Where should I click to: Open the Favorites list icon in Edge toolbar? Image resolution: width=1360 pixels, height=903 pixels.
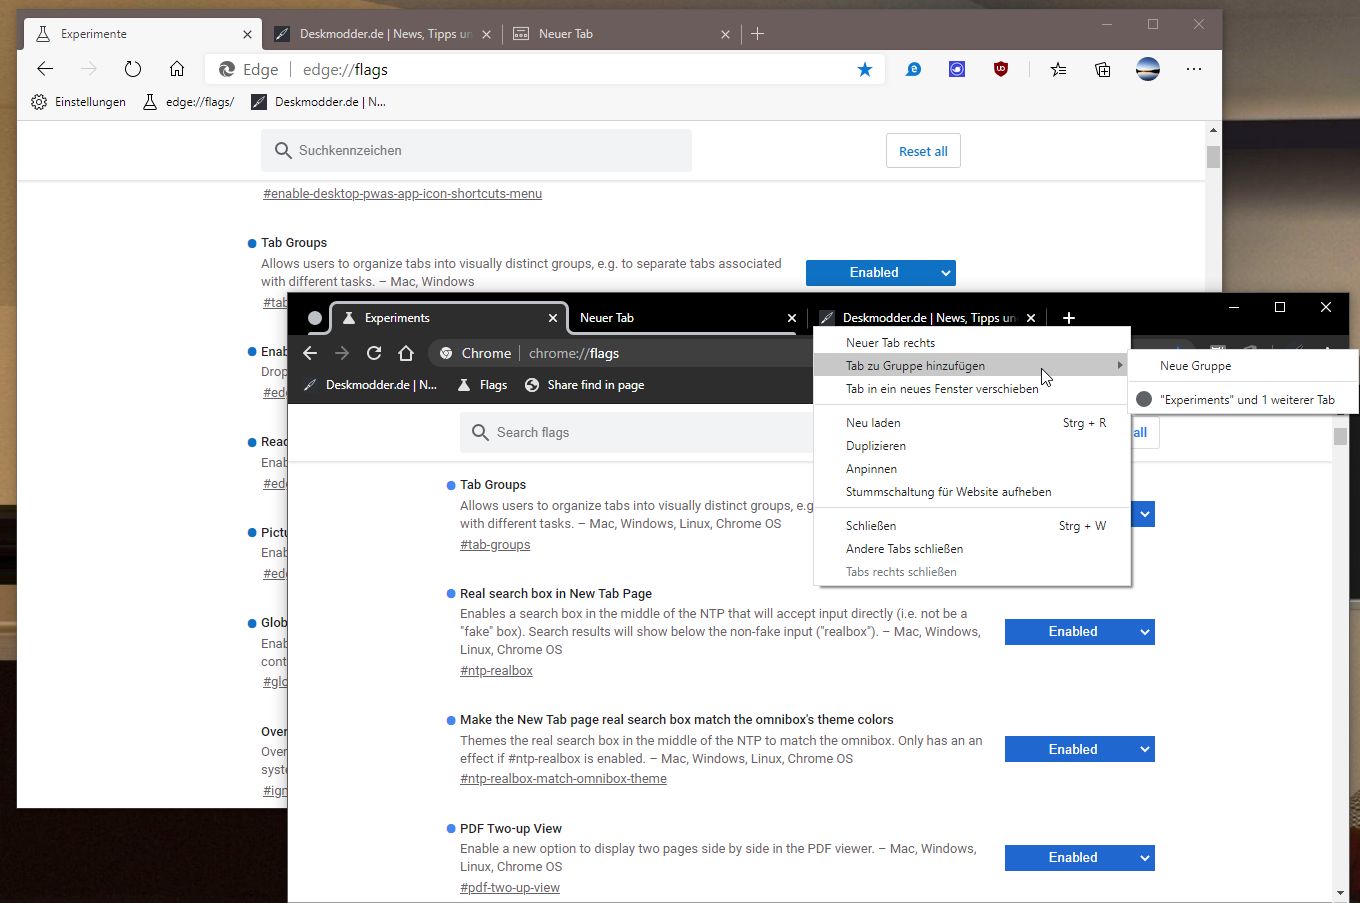[x=1058, y=69]
